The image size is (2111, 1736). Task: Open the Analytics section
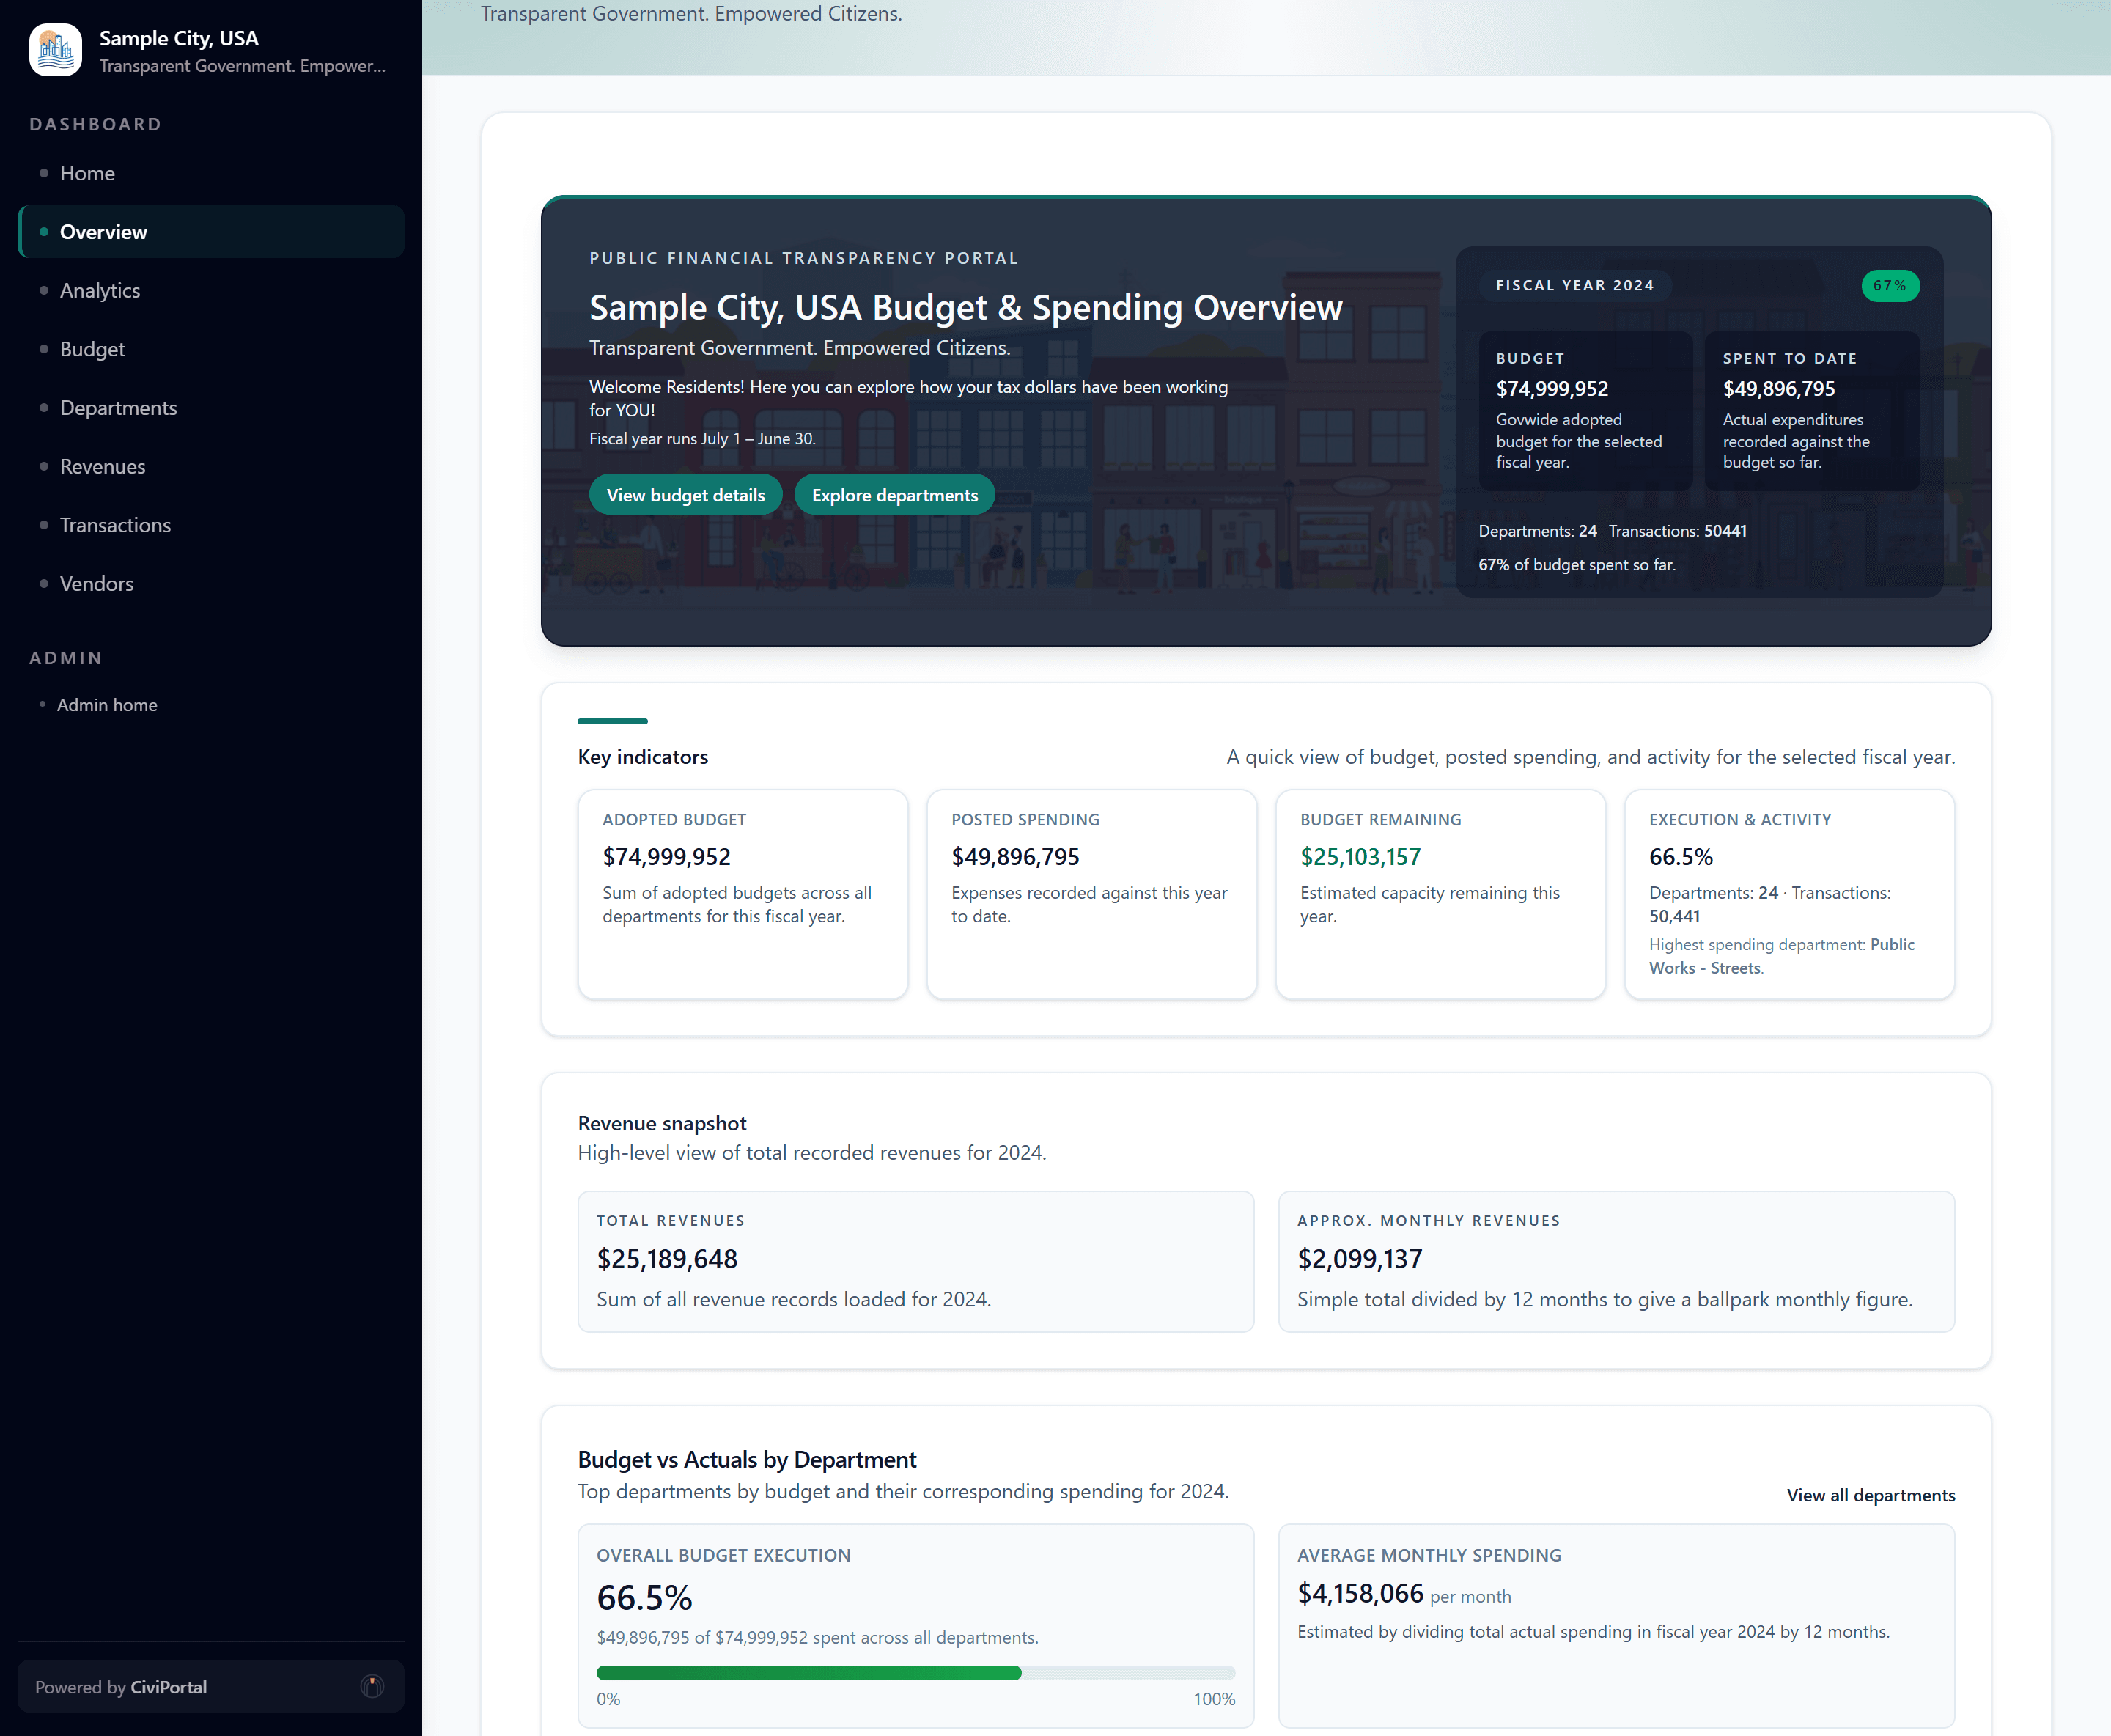[100, 290]
